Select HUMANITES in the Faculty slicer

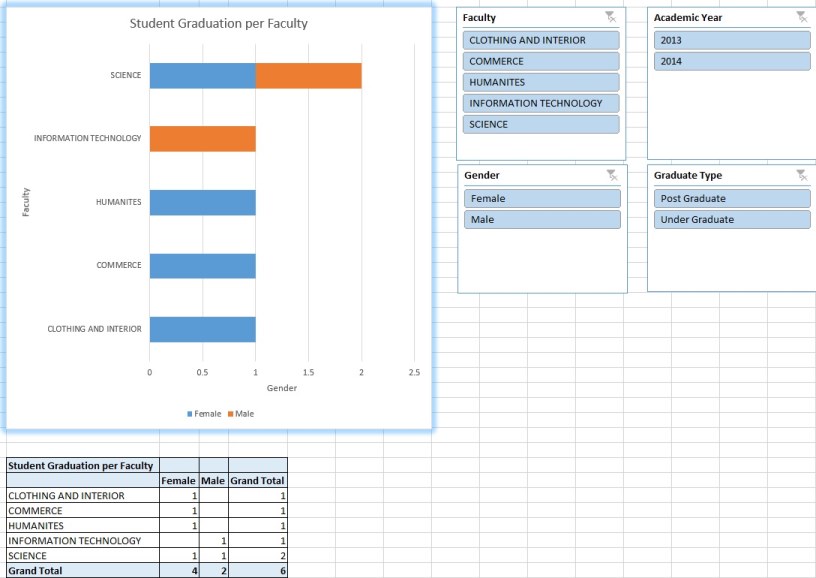point(541,82)
